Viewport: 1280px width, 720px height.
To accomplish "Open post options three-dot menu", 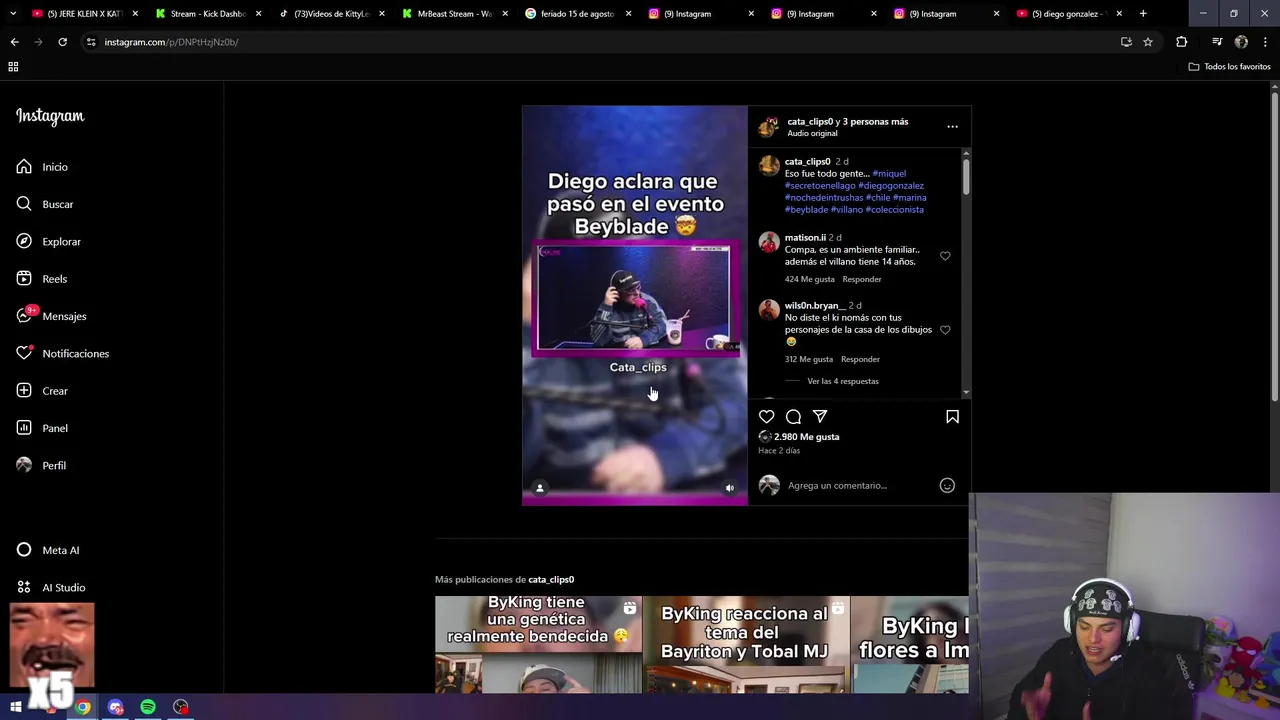I will click(x=952, y=127).
